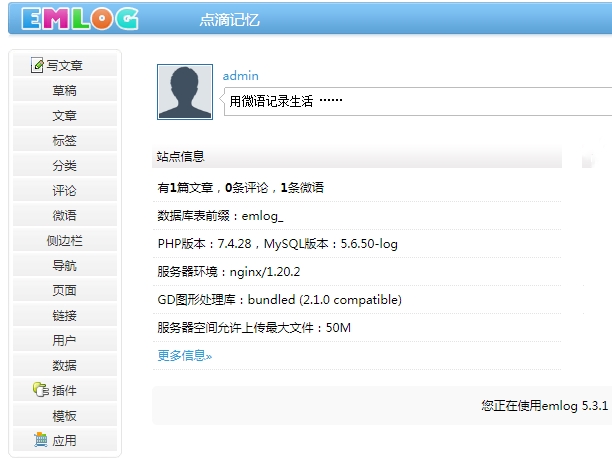Click the plugin icon beside 插件
The image size is (612, 460).
click(x=40, y=390)
